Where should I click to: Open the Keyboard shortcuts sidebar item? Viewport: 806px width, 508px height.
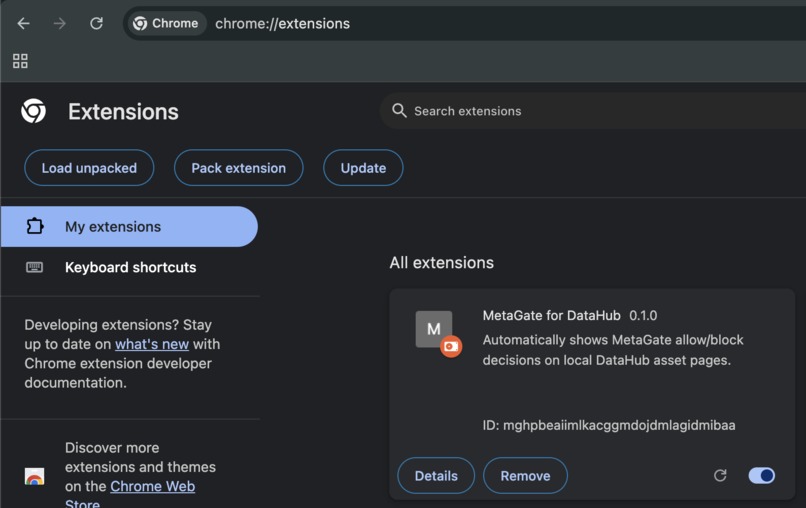(x=129, y=267)
